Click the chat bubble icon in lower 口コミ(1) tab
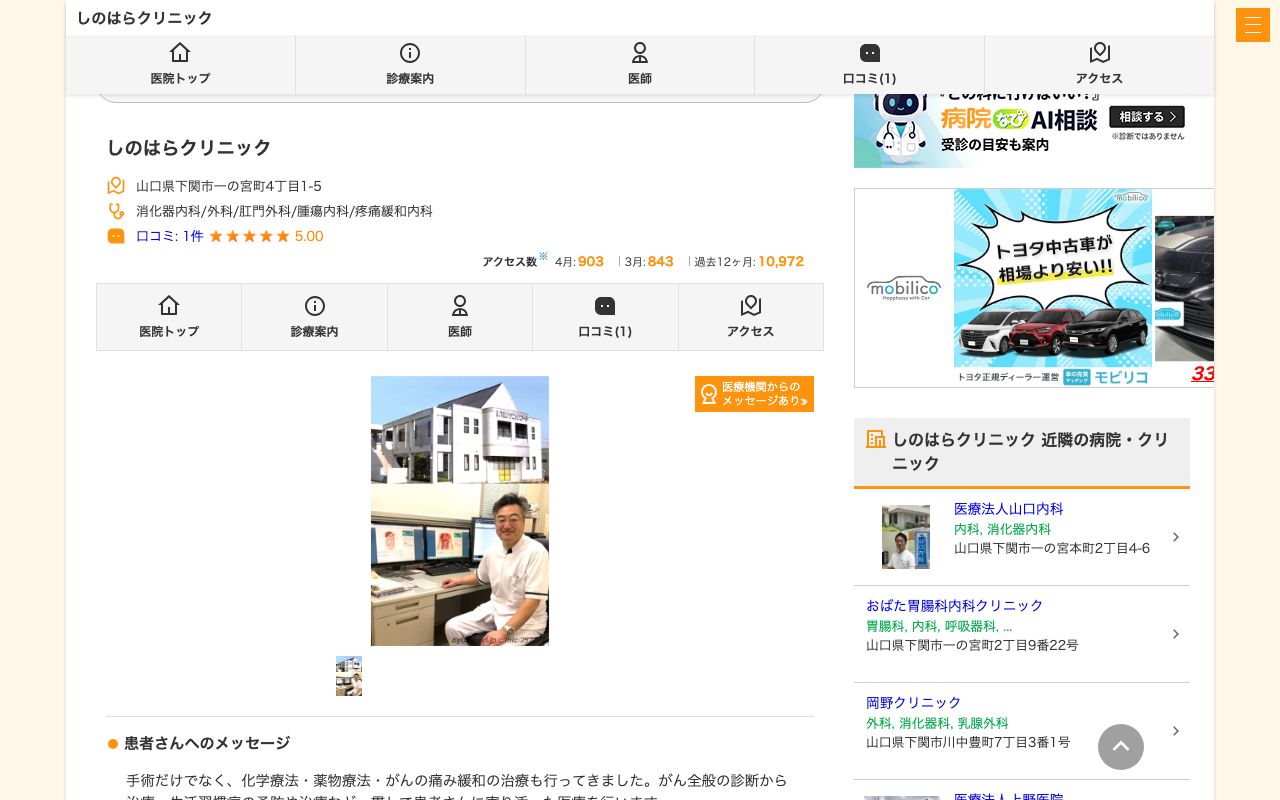Image resolution: width=1280 pixels, height=800 pixels. click(x=605, y=306)
